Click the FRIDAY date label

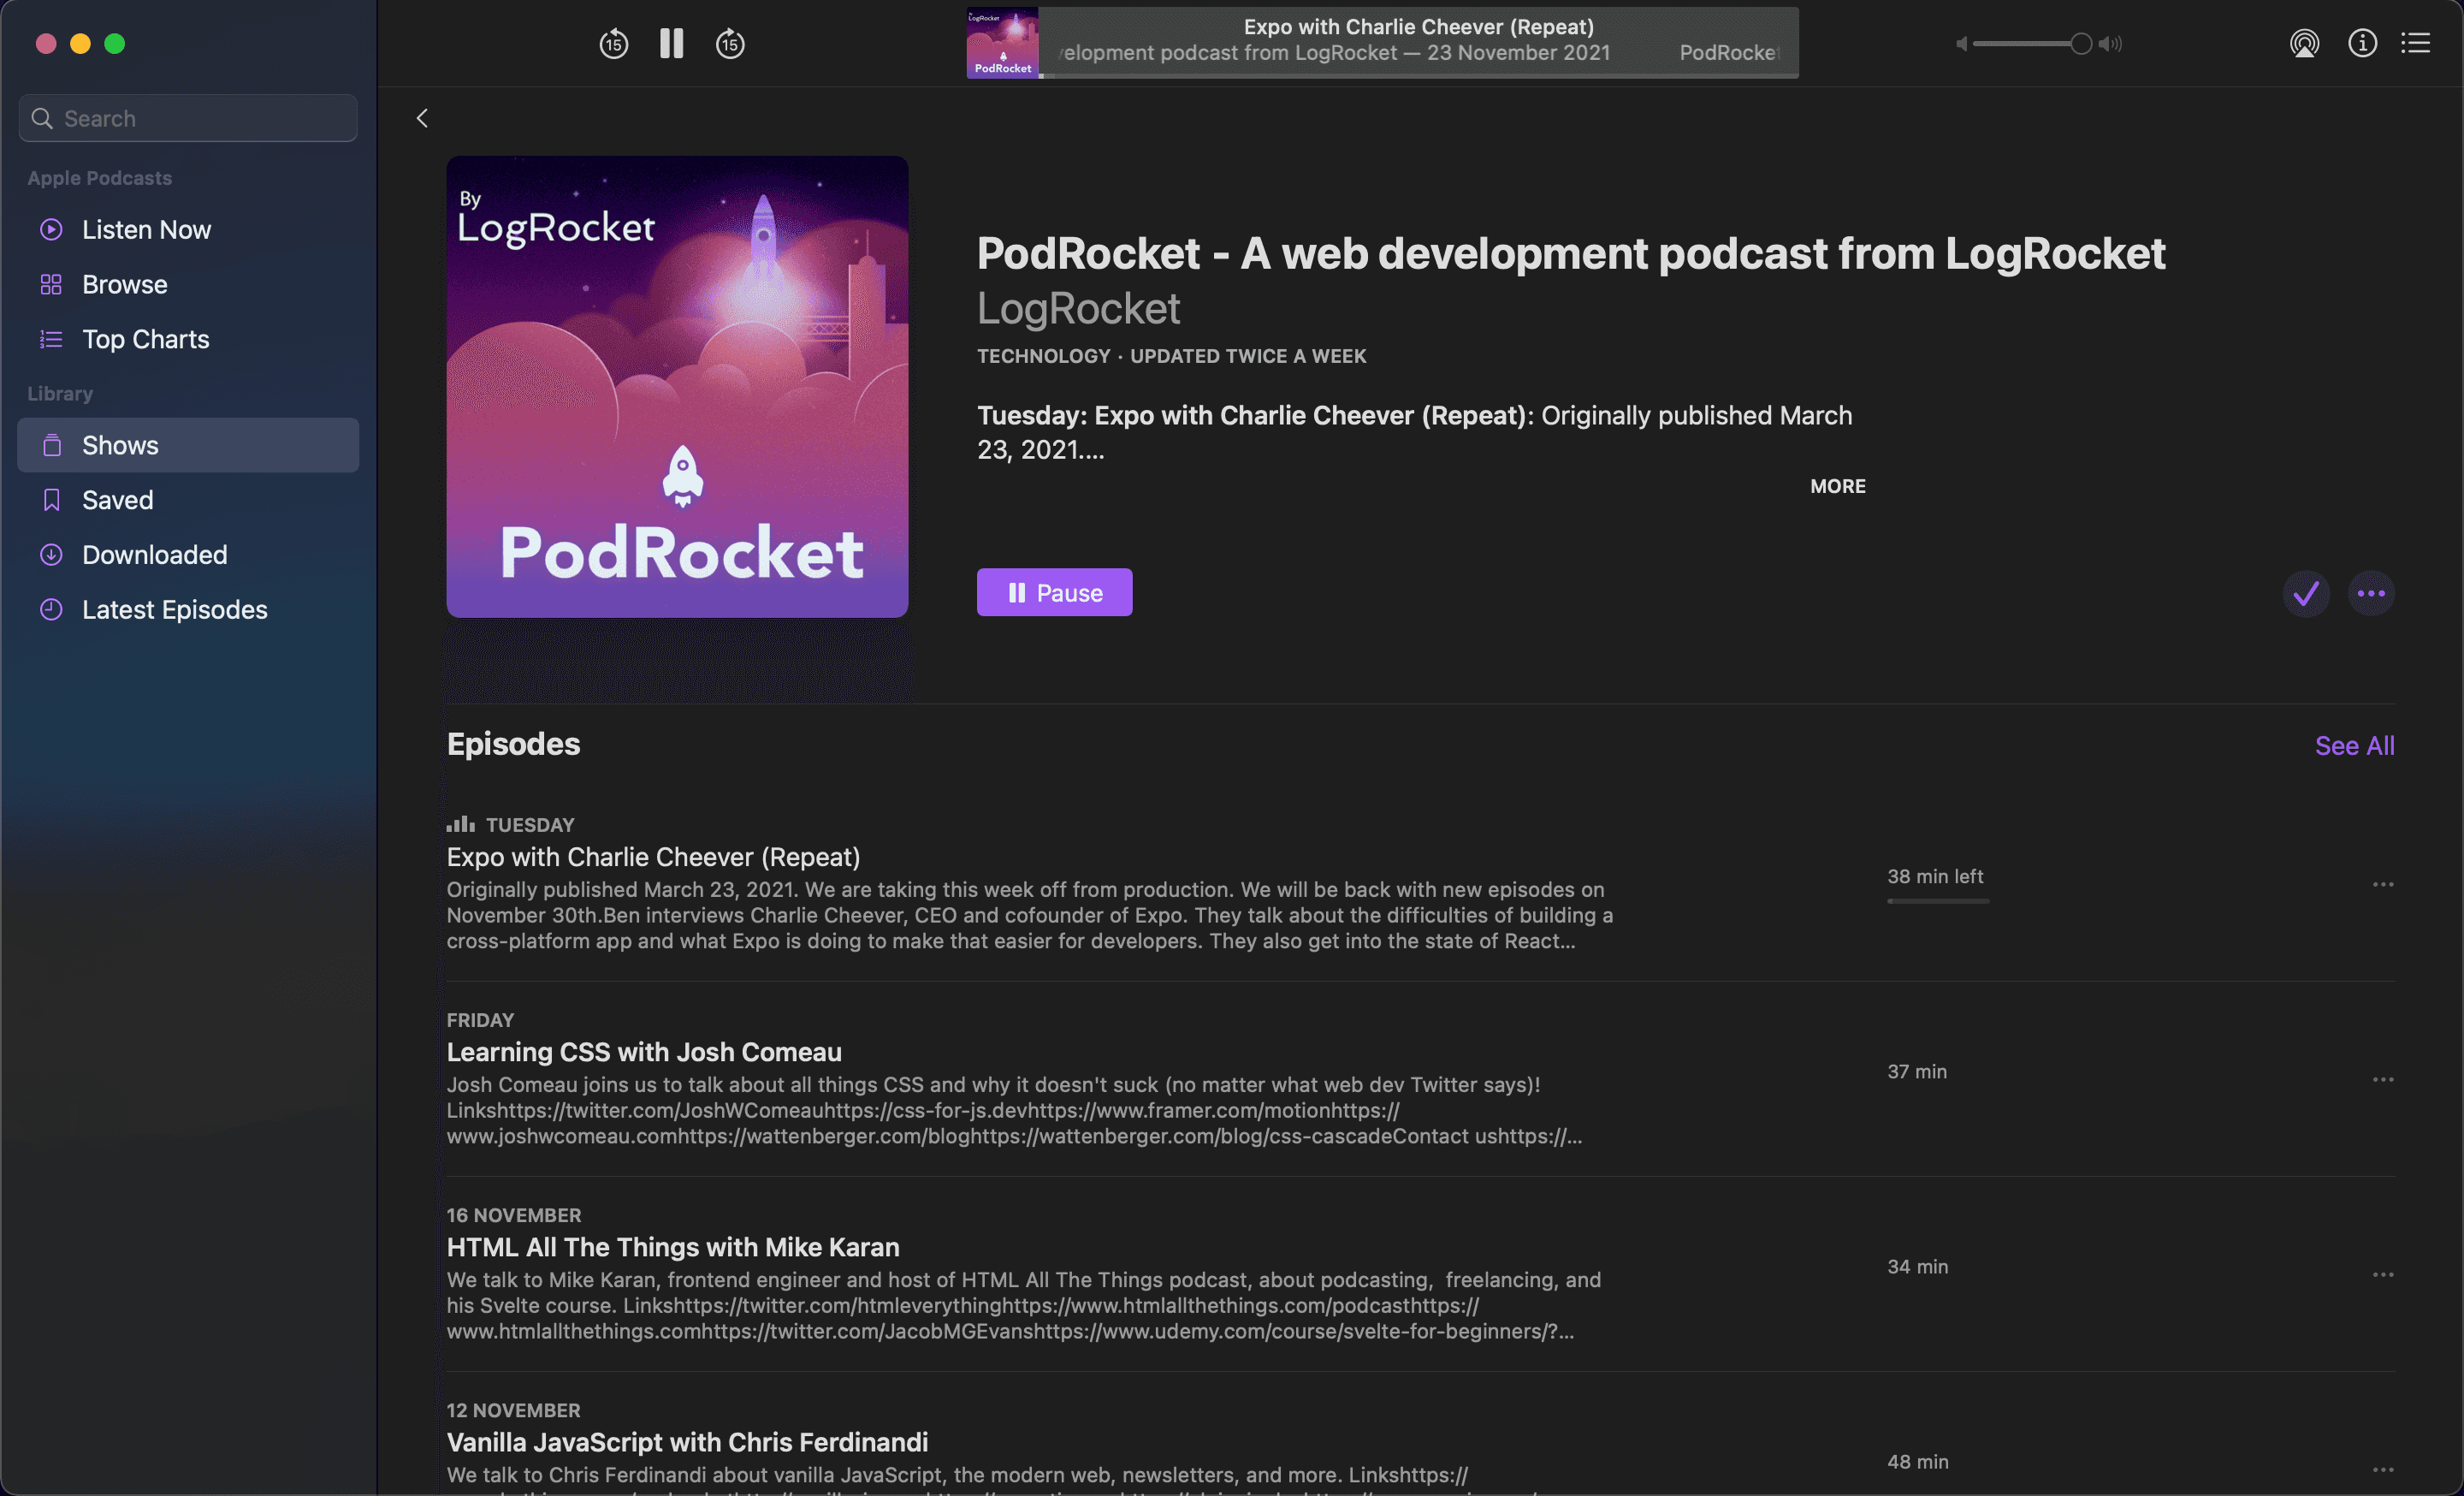(480, 1020)
